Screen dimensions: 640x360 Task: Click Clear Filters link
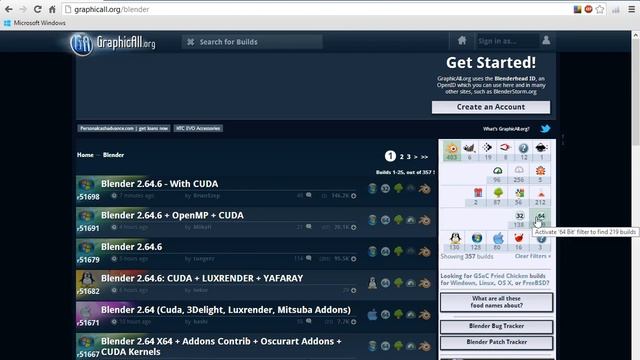533,256
